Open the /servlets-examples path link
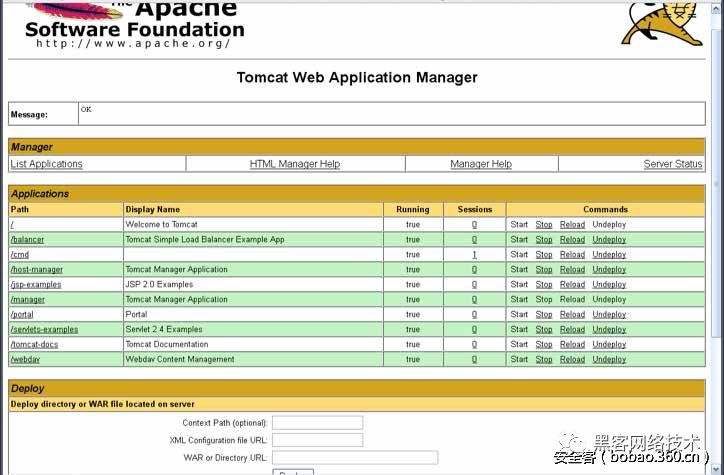Screen dimensions: 724x475 [44, 330]
